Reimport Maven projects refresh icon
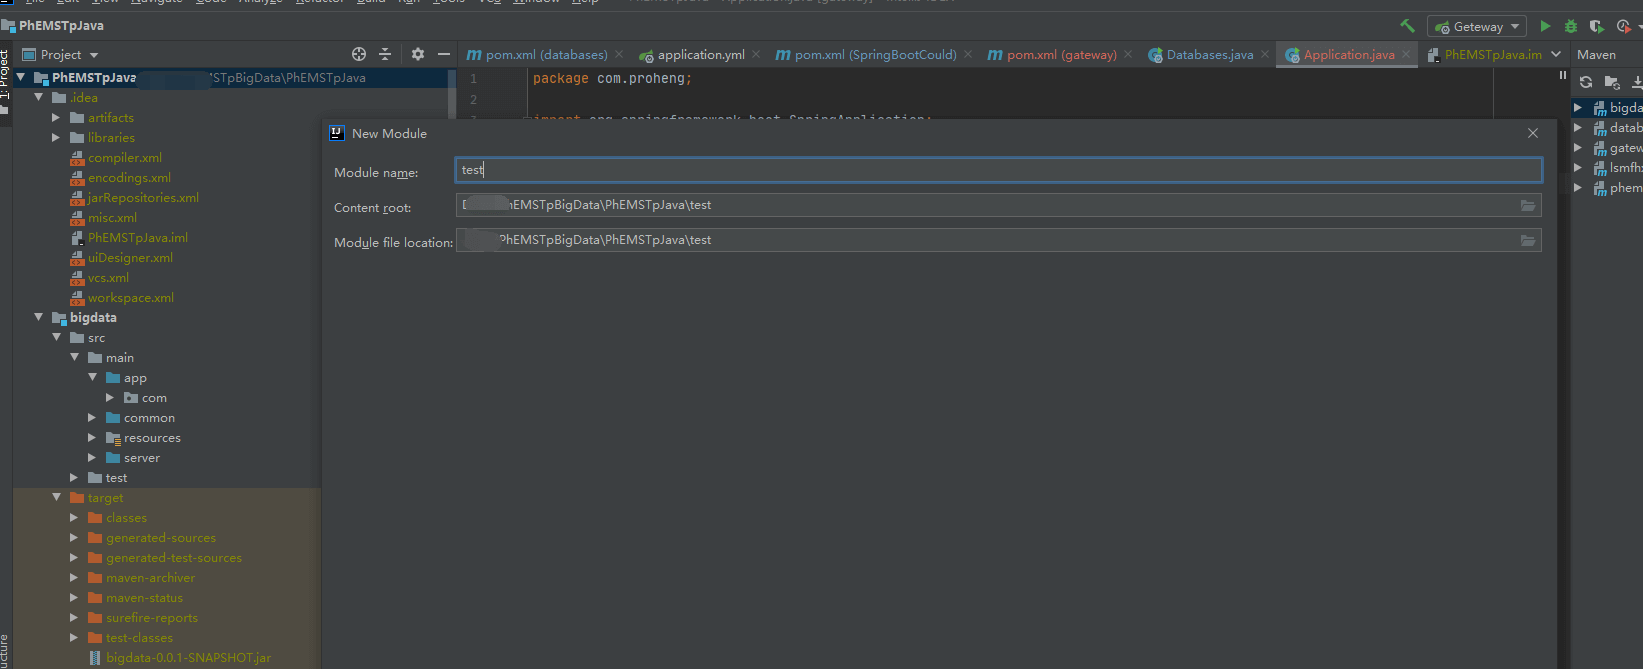1643x669 pixels. tap(1586, 82)
